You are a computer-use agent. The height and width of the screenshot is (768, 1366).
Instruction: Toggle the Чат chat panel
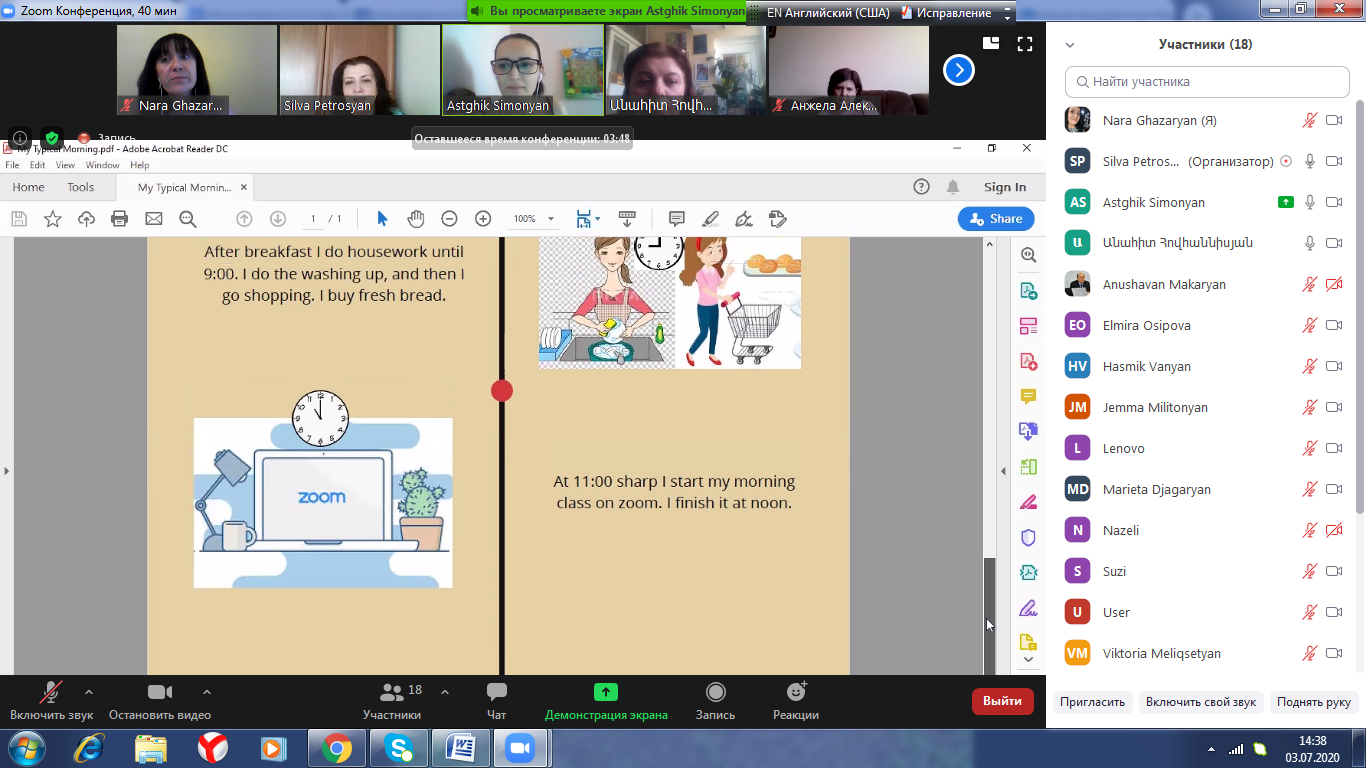(x=496, y=701)
